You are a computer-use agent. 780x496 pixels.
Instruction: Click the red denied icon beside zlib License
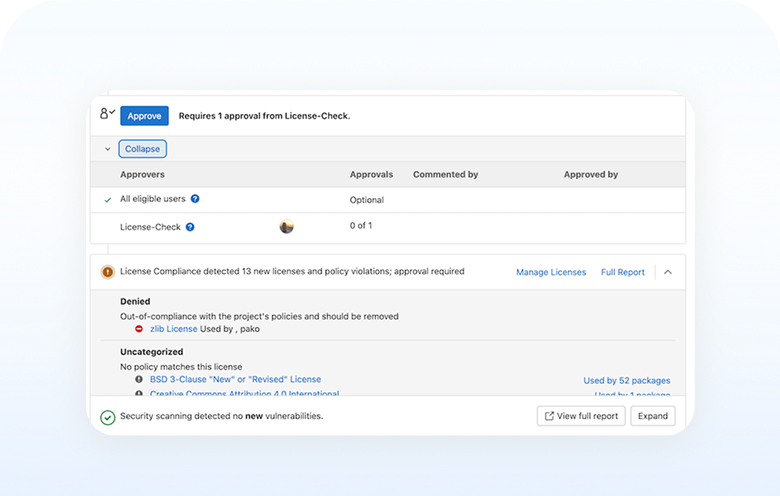139,329
